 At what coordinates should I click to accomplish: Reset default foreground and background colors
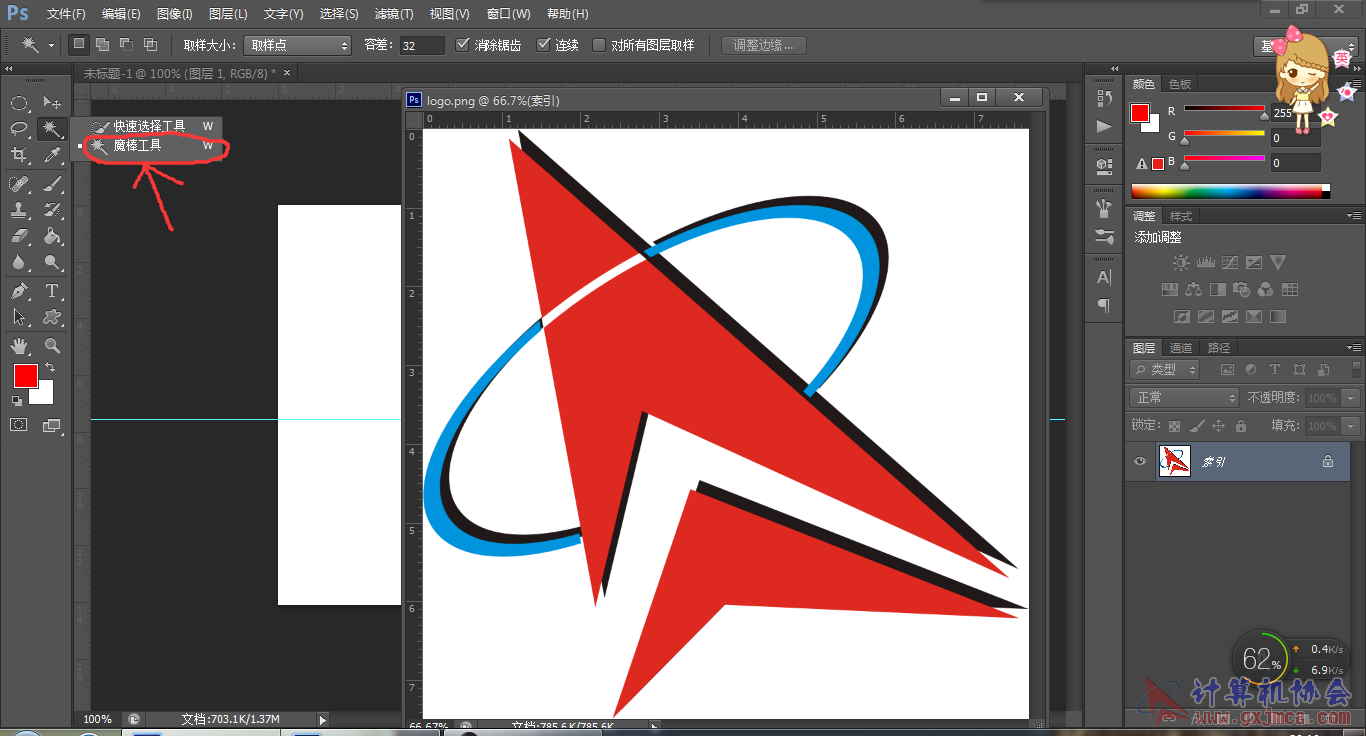(17, 400)
